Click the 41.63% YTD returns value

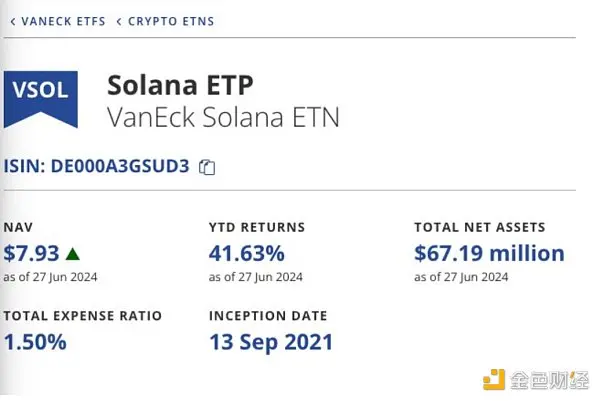(x=246, y=253)
